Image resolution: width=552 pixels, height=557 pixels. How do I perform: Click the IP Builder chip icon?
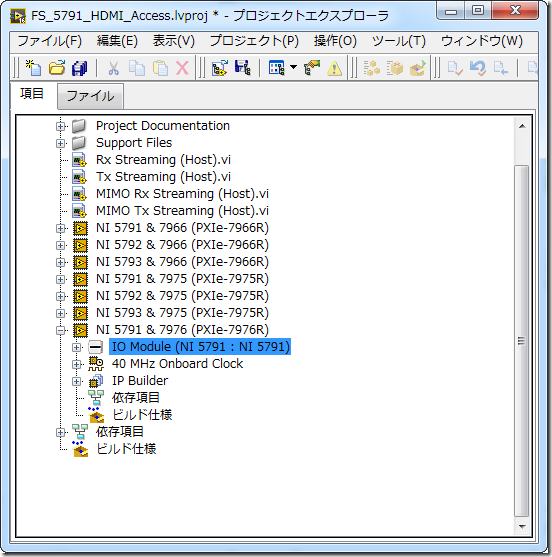pyautogui.click(x=96, y=381)
